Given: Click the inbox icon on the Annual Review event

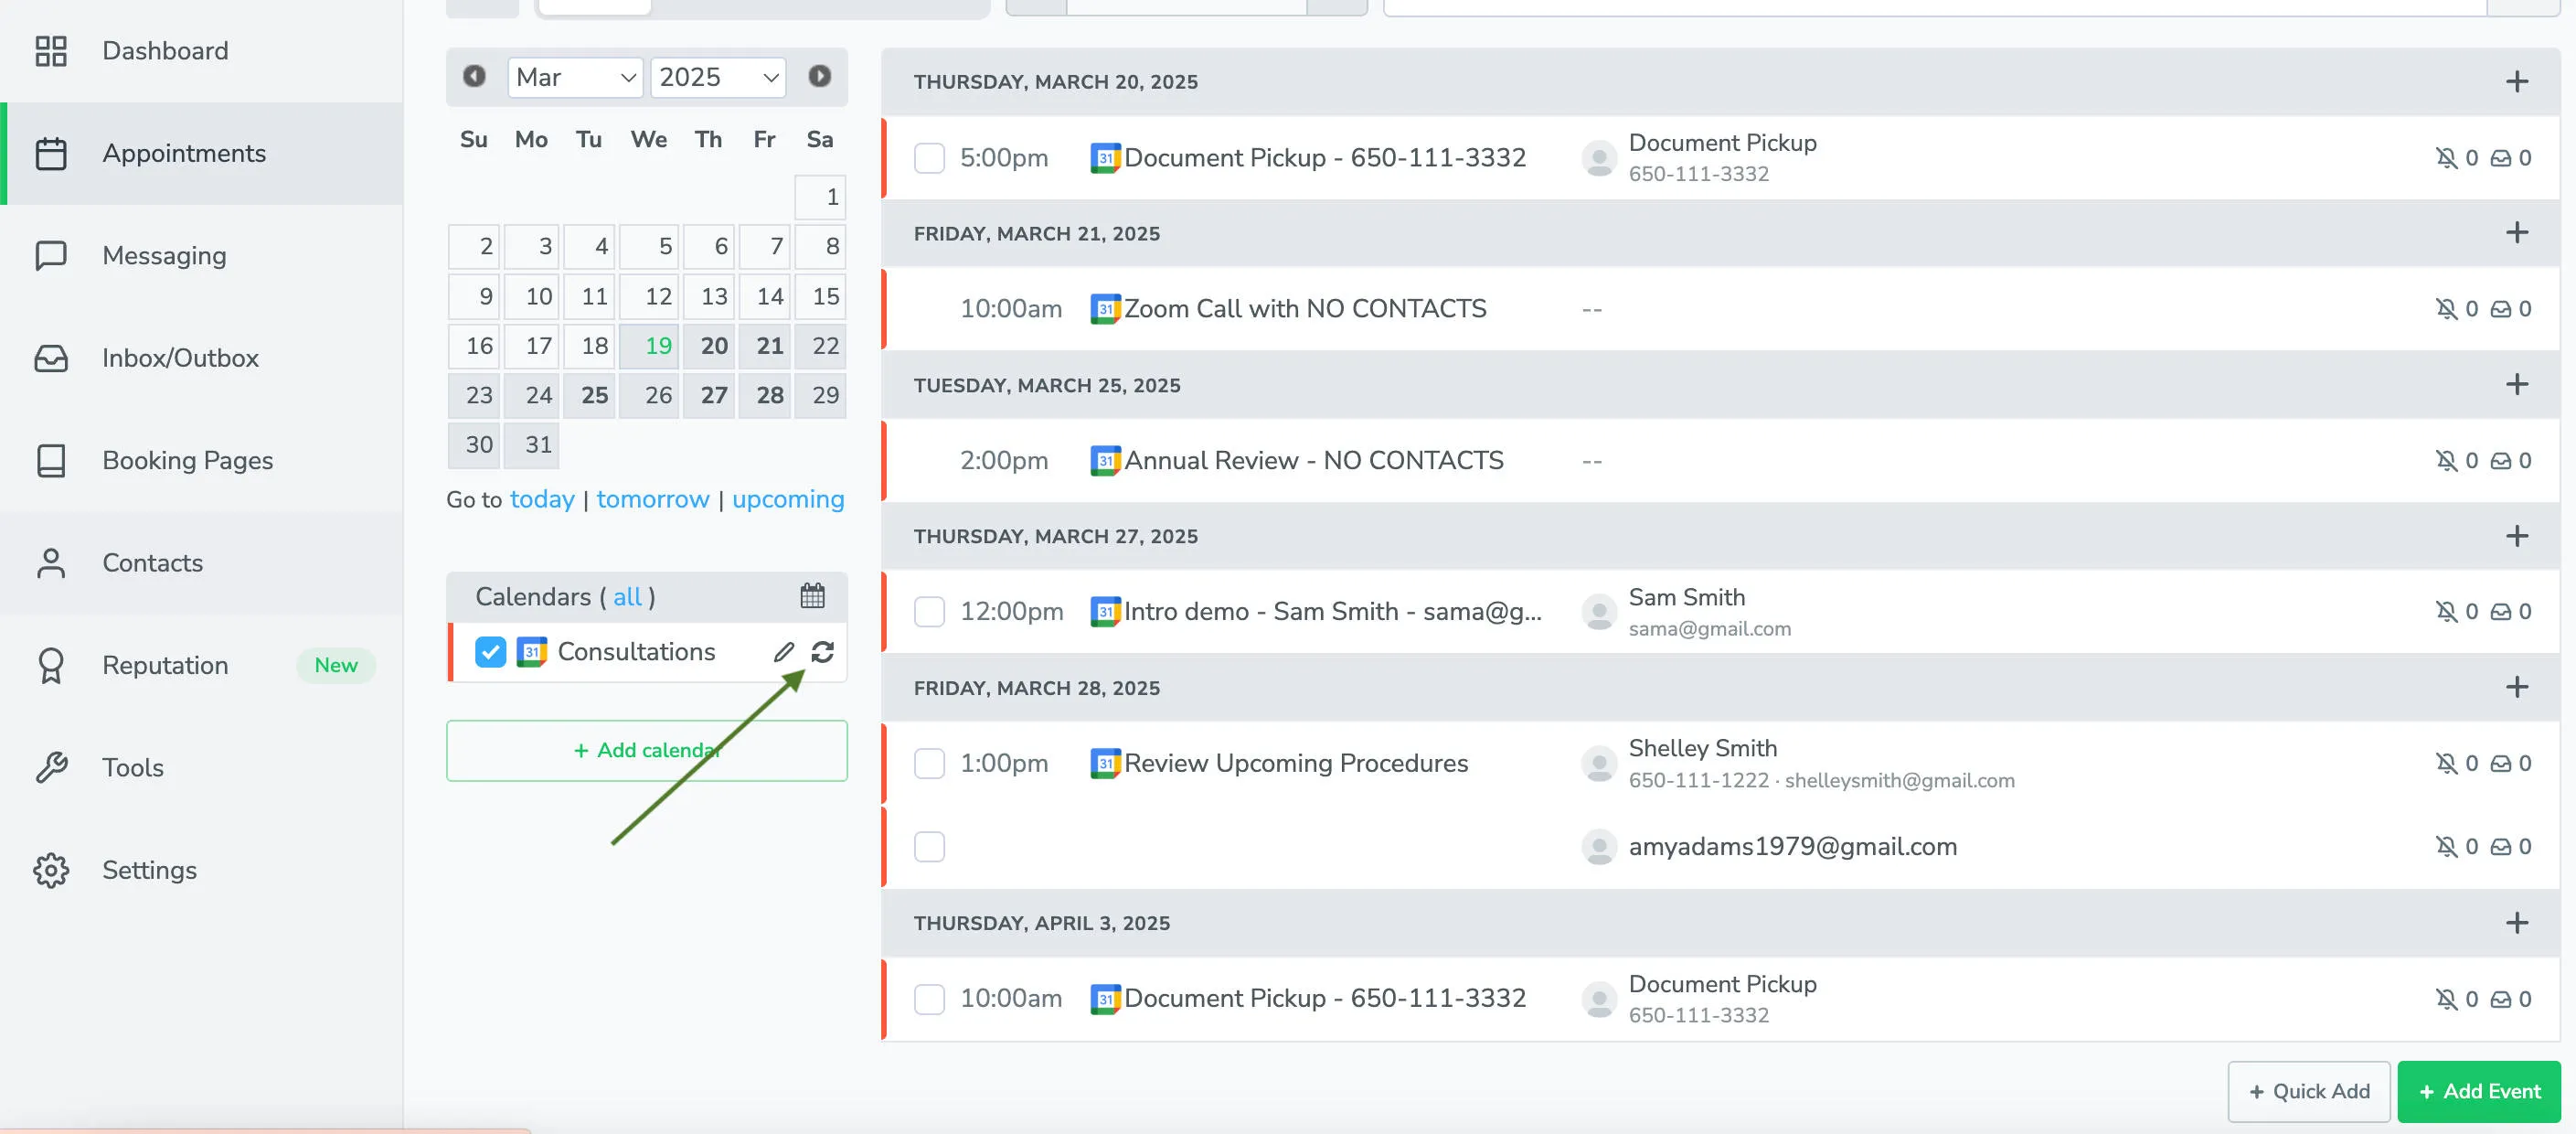Looking at the screenshot, I should [2500, 460].
